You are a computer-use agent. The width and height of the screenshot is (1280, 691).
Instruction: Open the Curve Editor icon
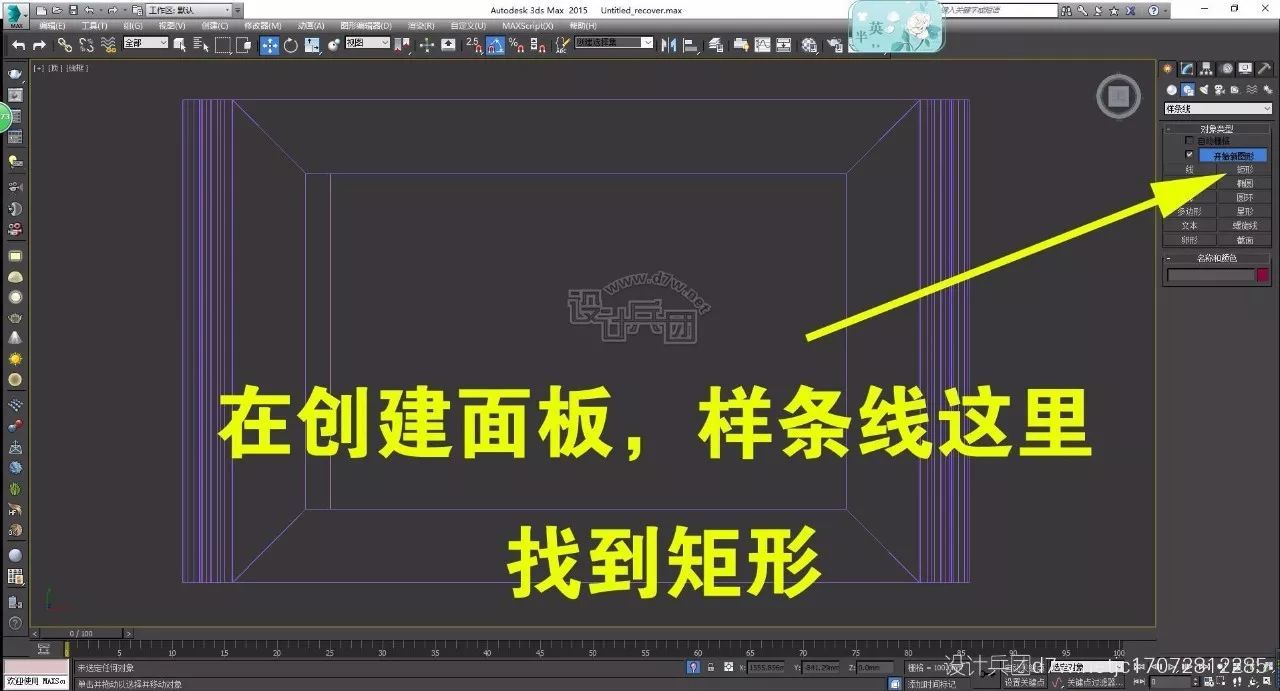(762, 45)
